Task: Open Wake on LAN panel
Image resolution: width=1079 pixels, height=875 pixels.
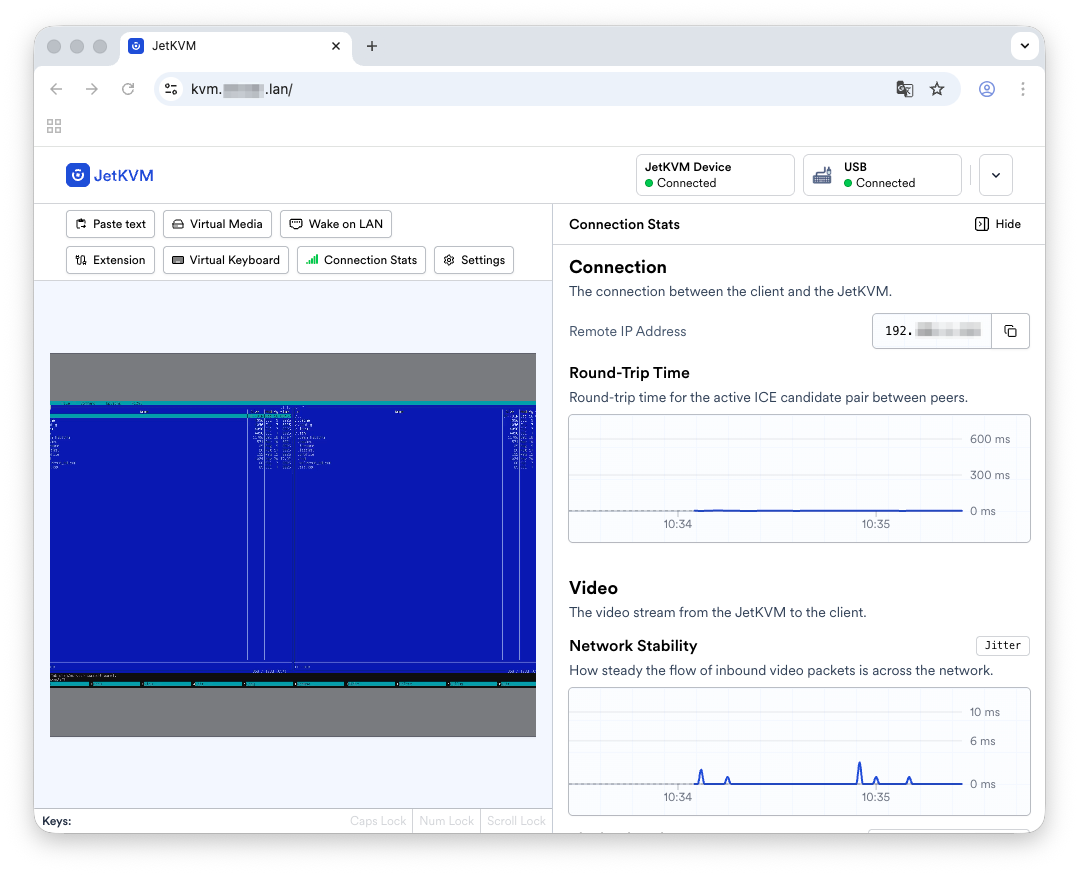Action: tap(336, 224)
